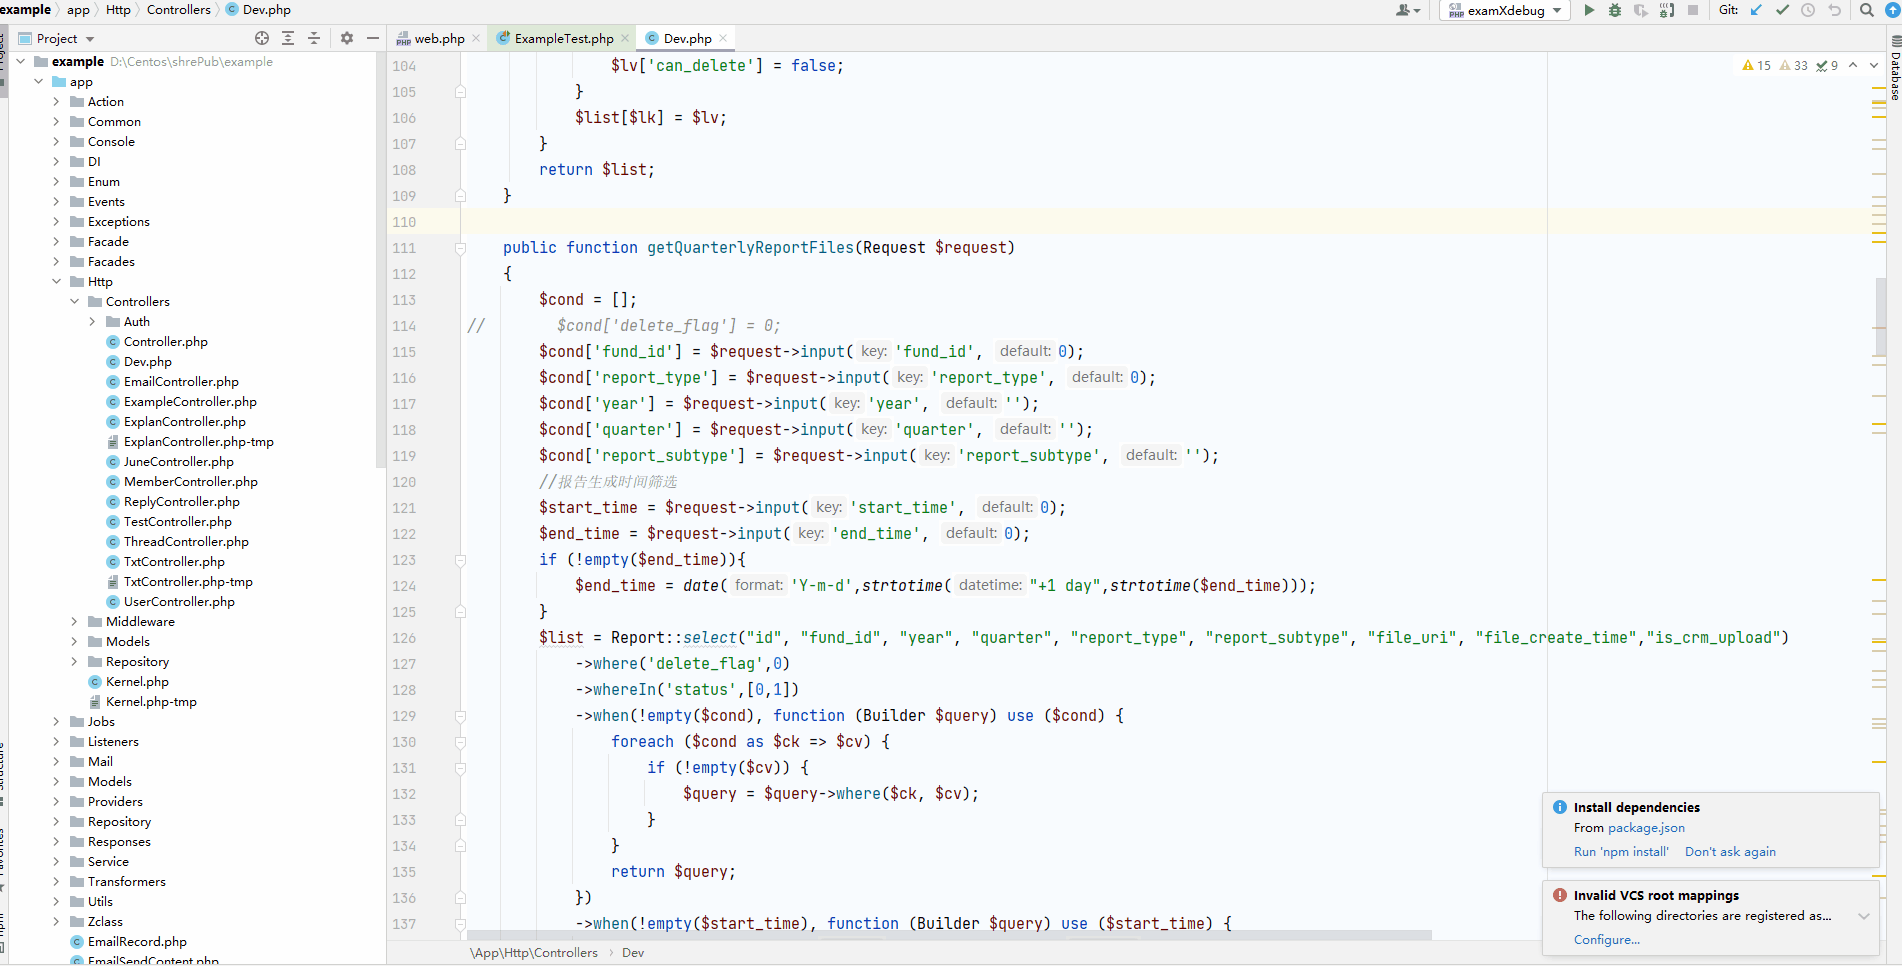Start debugging with the bug icon
This screenshot has width=1902, height=966.
(x=1615, y=10)
